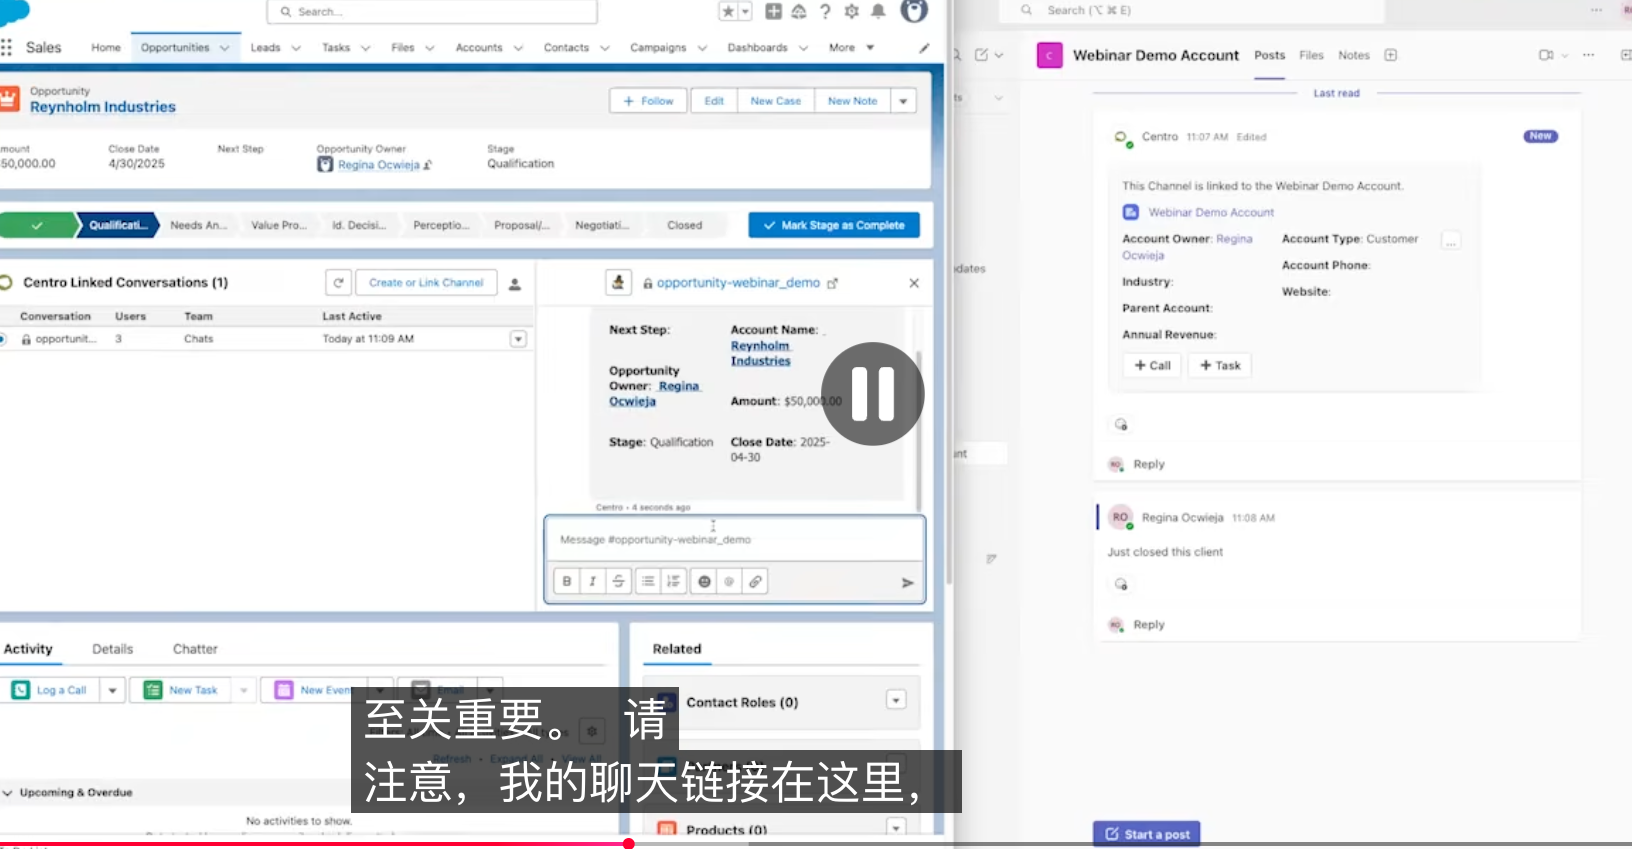
Task: Open the Salesforce App Launcher grid
Action: point(7,48)
